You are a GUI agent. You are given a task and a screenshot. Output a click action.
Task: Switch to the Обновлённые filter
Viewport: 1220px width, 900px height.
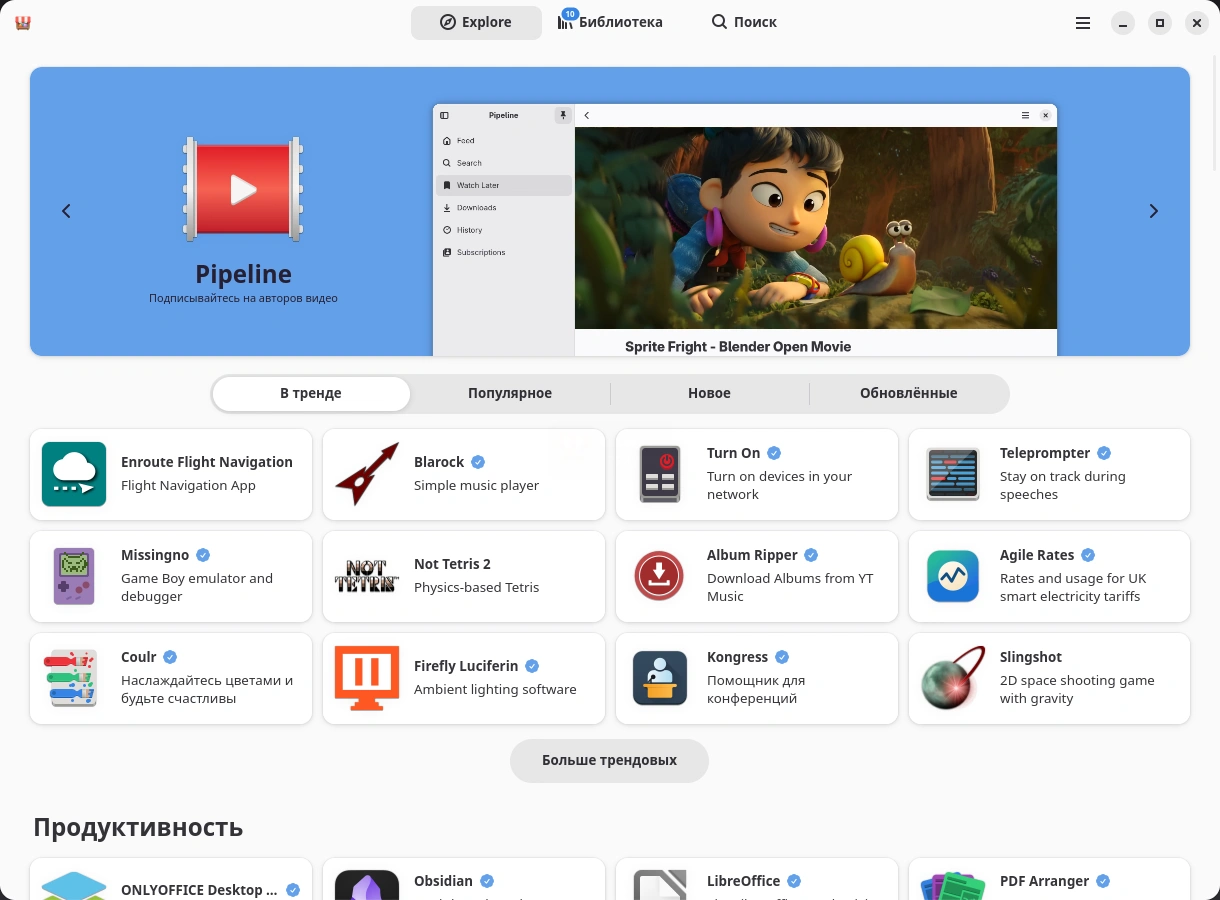coord(909,393)
